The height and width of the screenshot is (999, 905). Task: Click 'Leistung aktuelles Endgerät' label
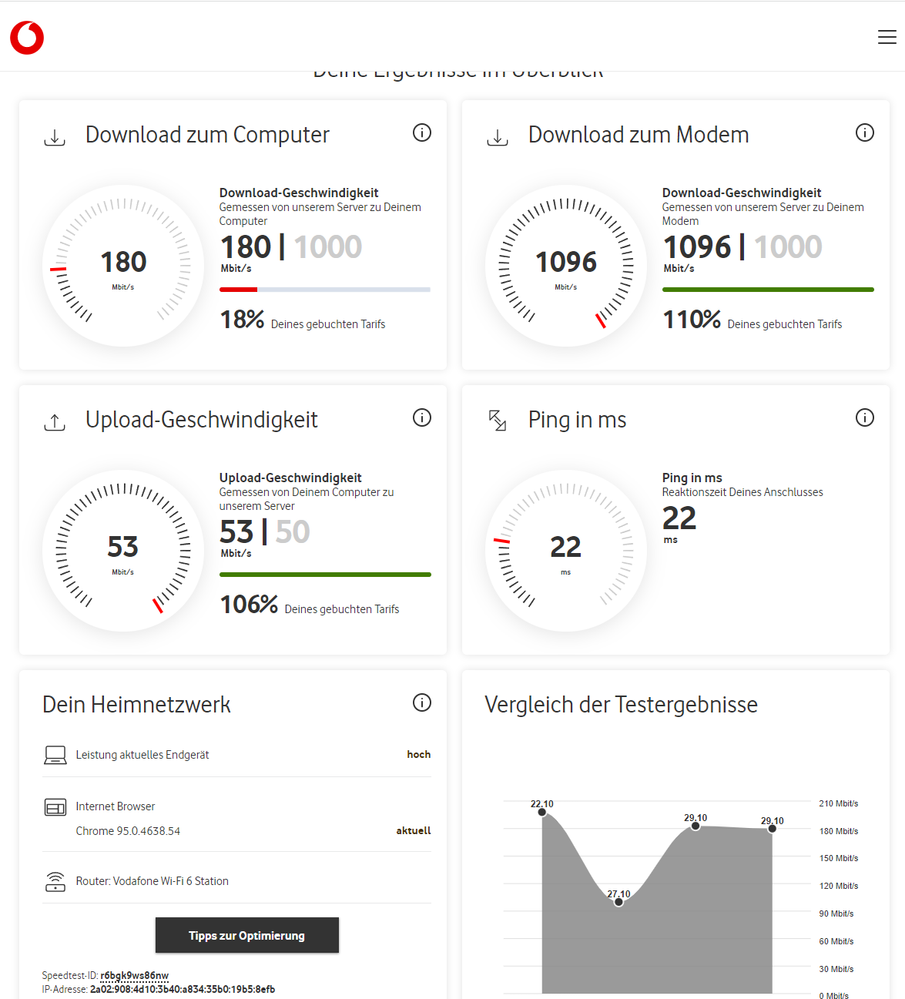tap(142, 755)
